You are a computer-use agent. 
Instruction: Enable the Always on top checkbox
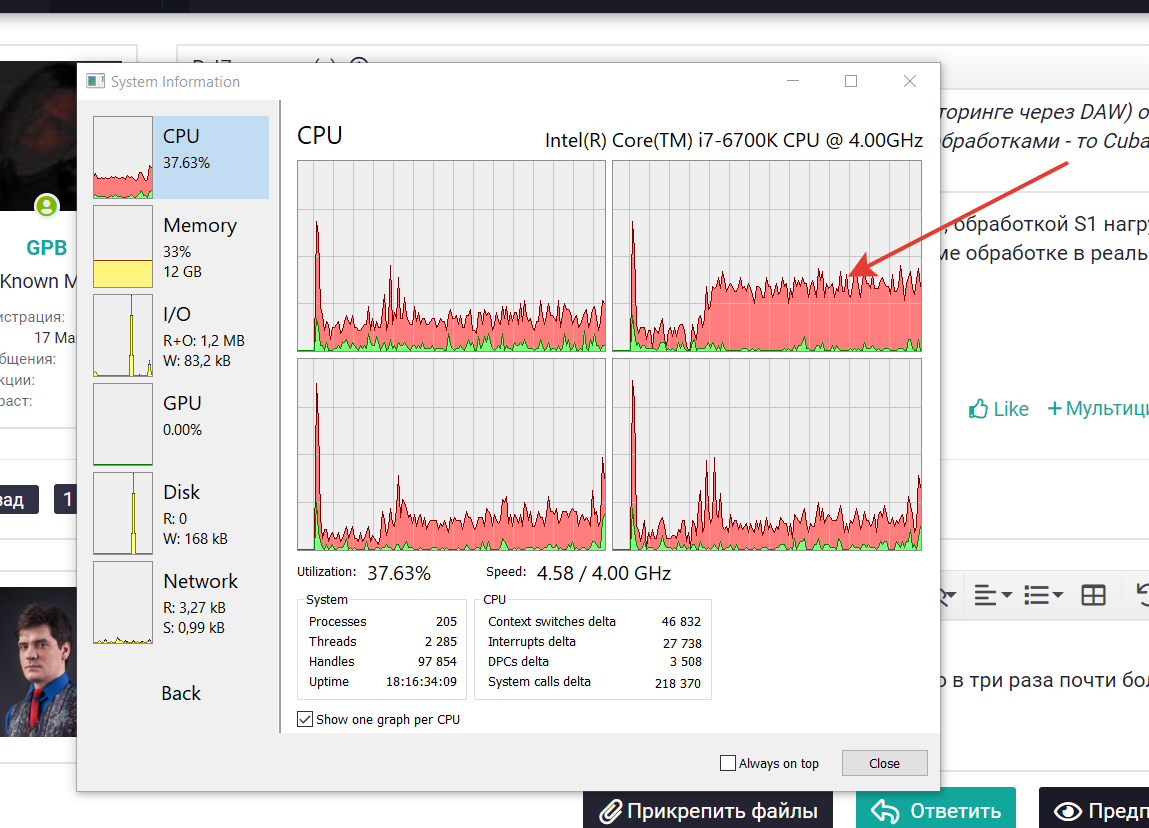tap(728, 764)
